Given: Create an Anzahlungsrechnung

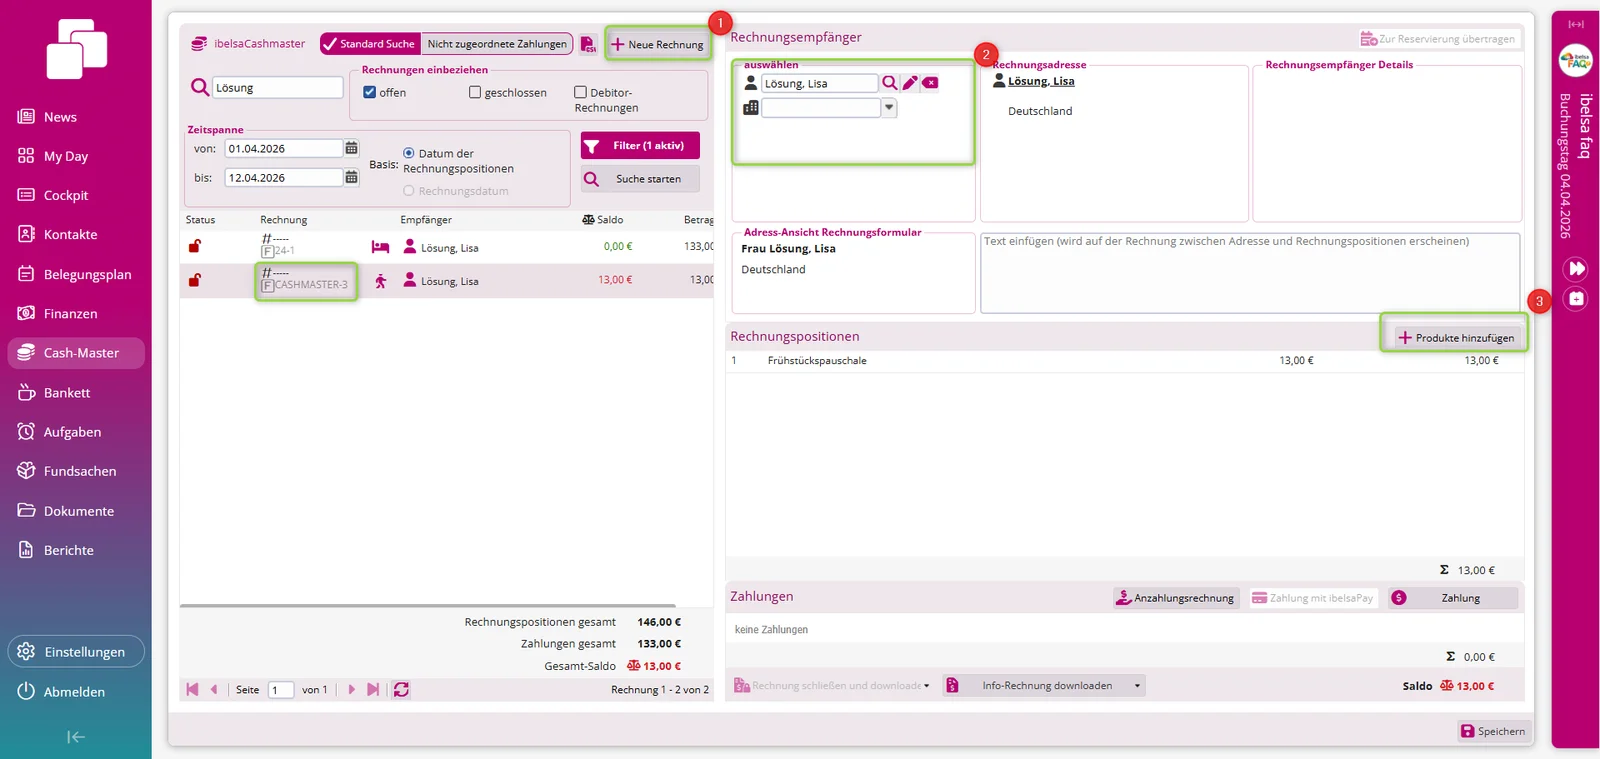Looking at the screenshot, I should tap(1176, 598).
